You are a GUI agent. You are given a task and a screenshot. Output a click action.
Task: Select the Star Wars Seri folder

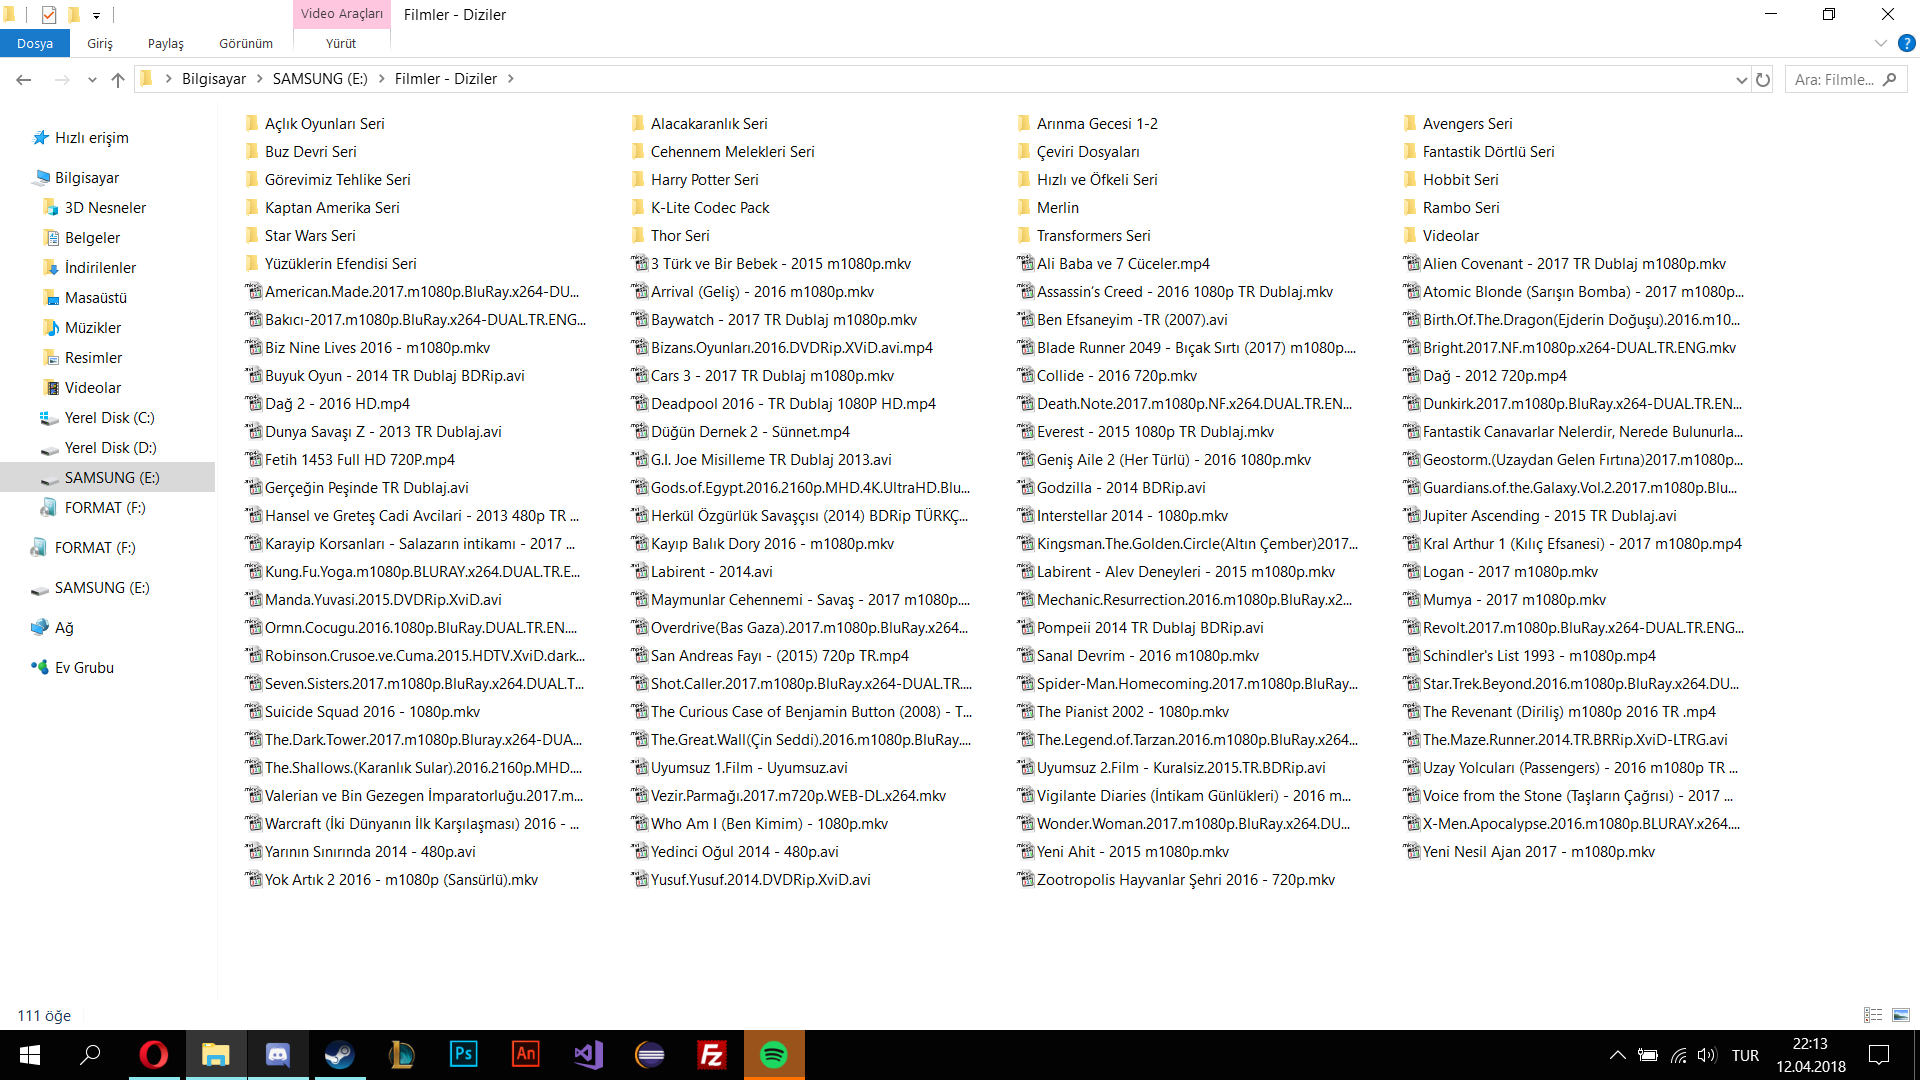coord(310,236)
